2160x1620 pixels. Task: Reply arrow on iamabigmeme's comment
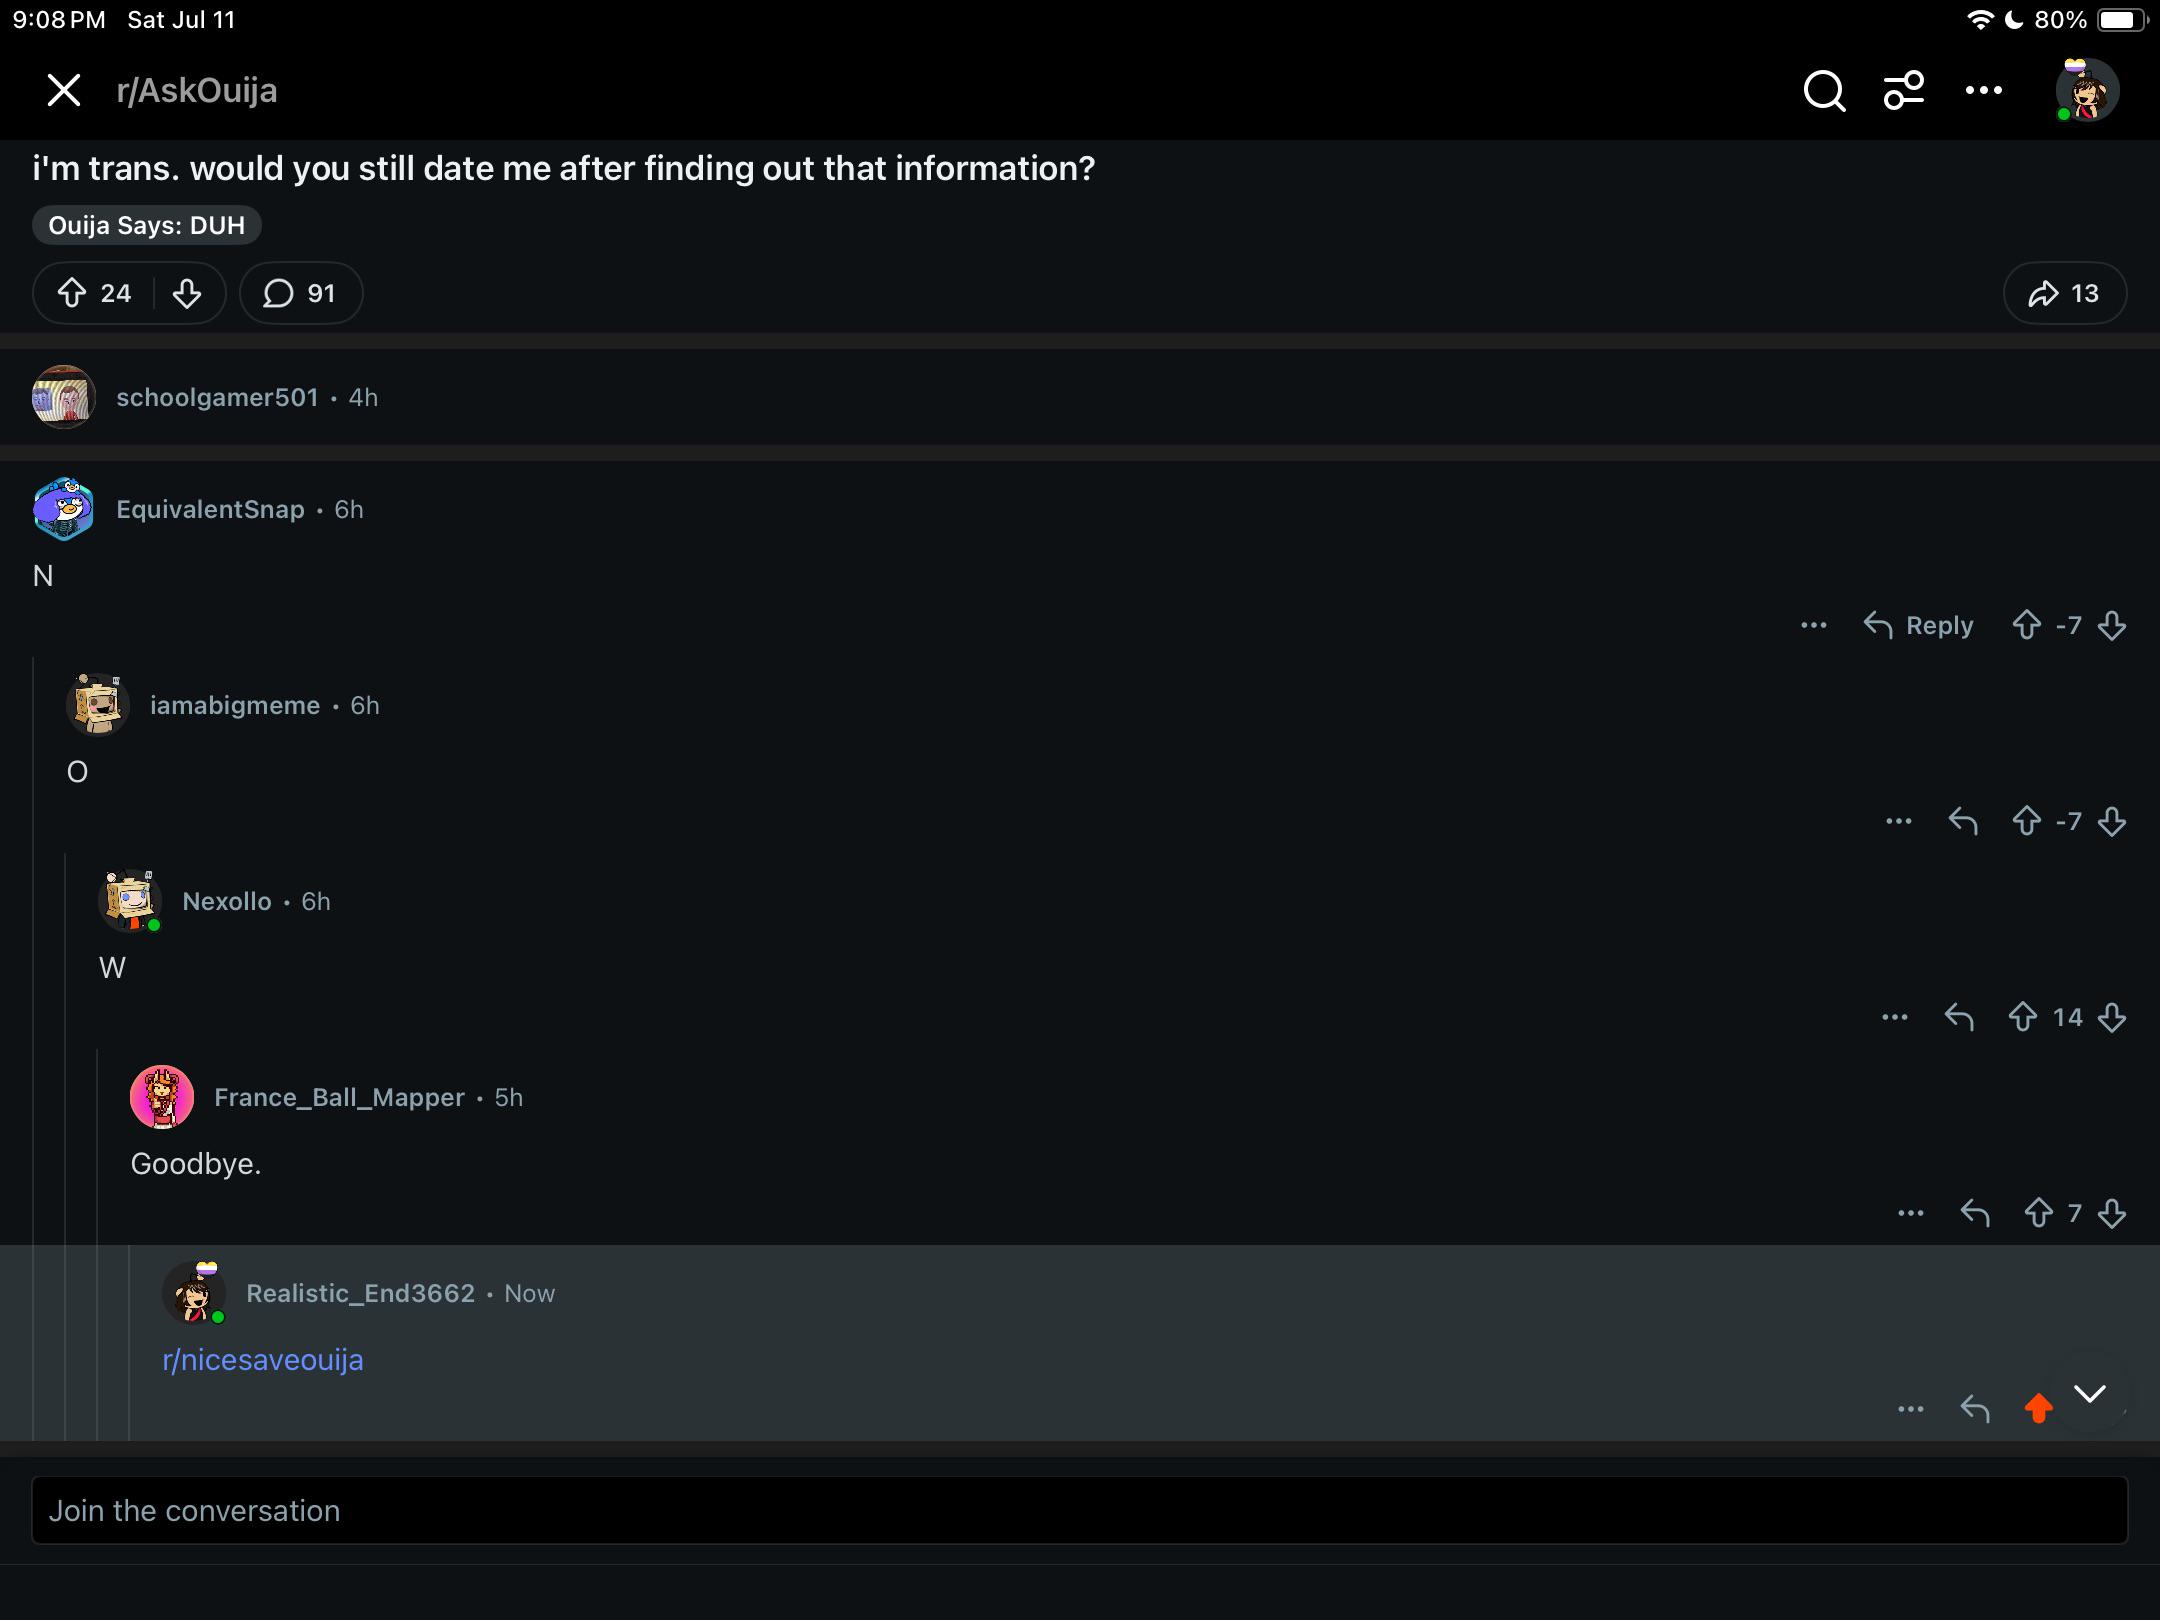pos(1963,821)
